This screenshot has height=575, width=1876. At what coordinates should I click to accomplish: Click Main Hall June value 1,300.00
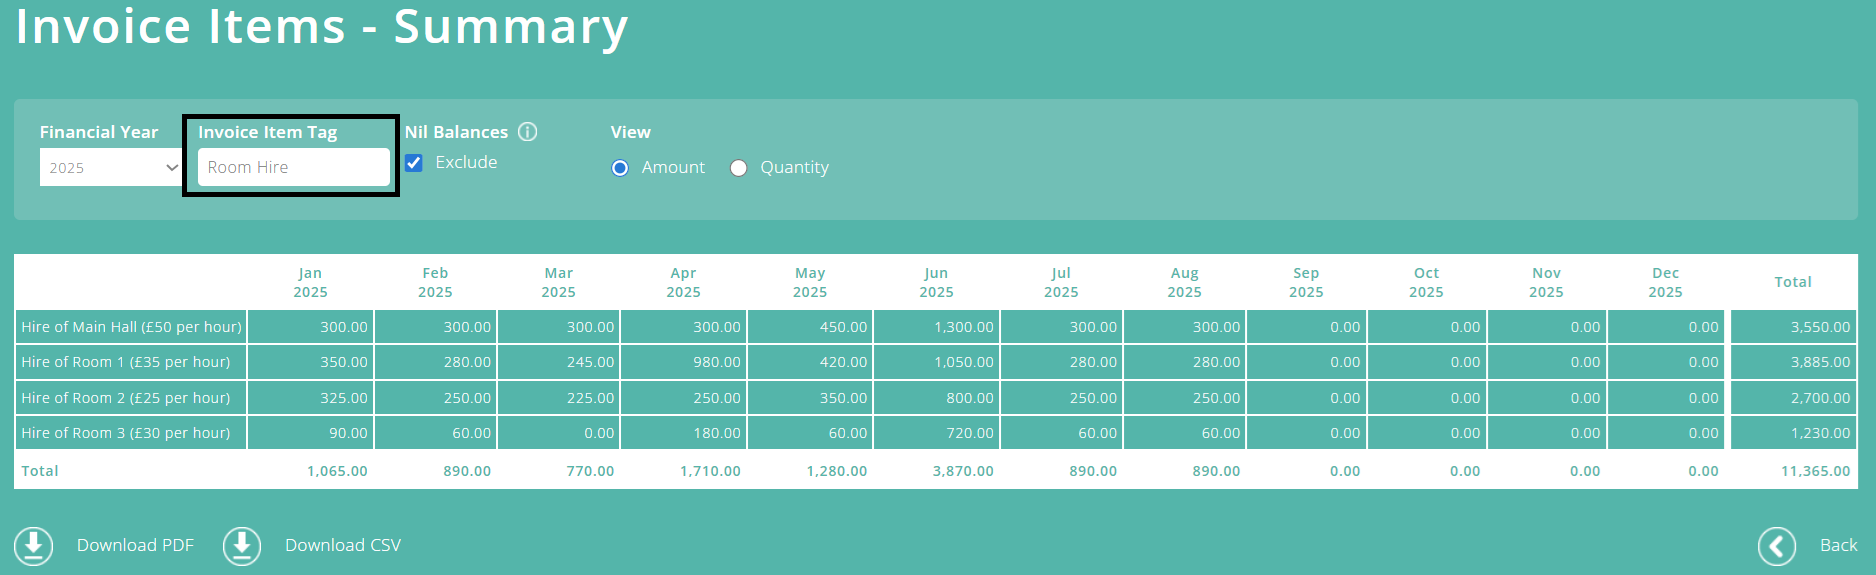tap(964, 327)
